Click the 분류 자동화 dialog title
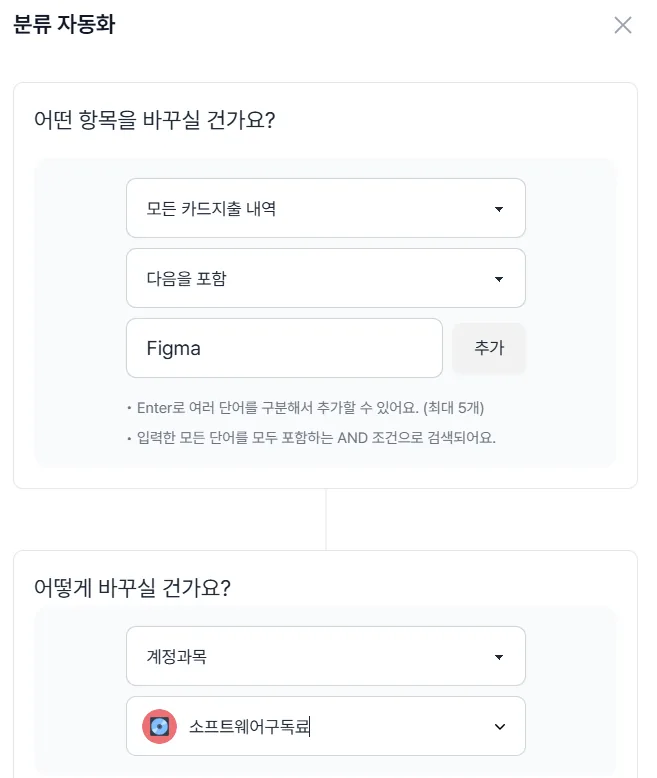Image resolution: width=657 pixels, height=778 pixels. pos(64,24)
